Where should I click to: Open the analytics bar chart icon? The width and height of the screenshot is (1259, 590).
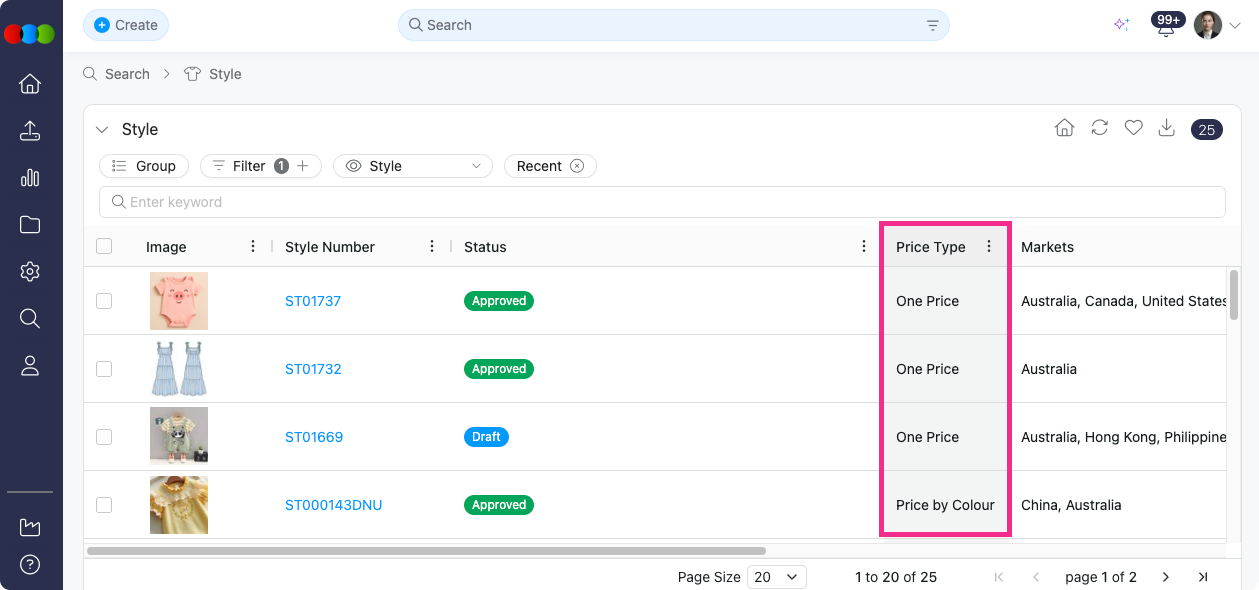point(30,178)
